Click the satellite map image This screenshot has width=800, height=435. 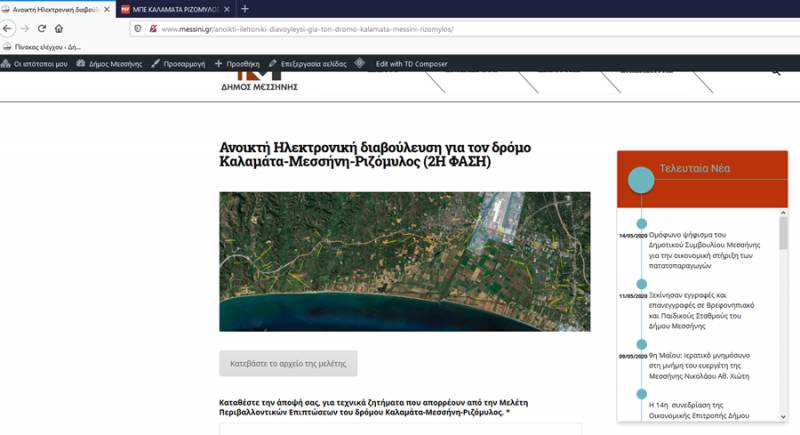click(x=404, y=261)
